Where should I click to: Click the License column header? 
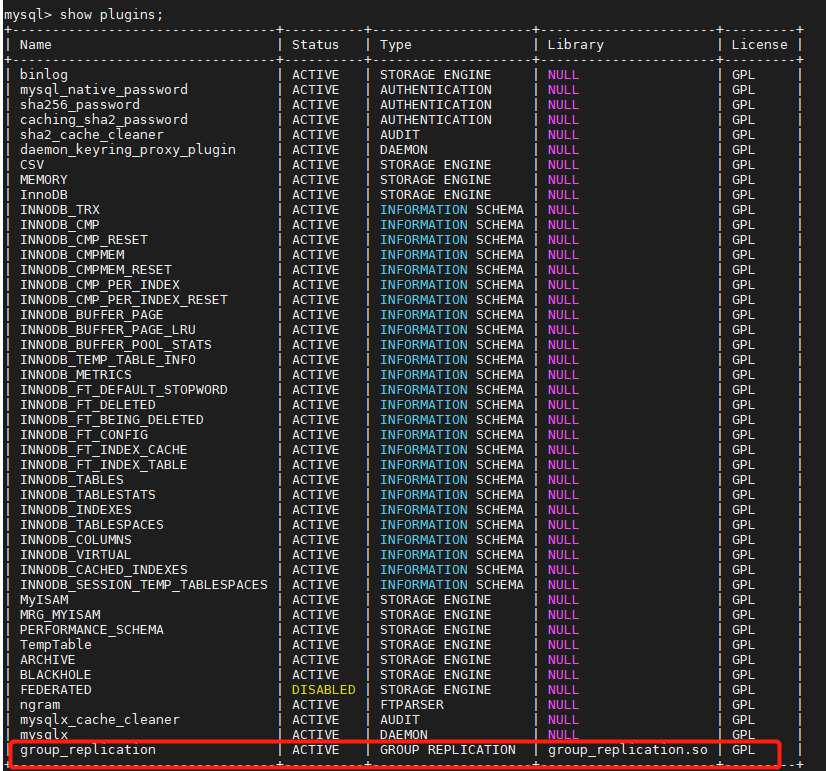[759, 44]
